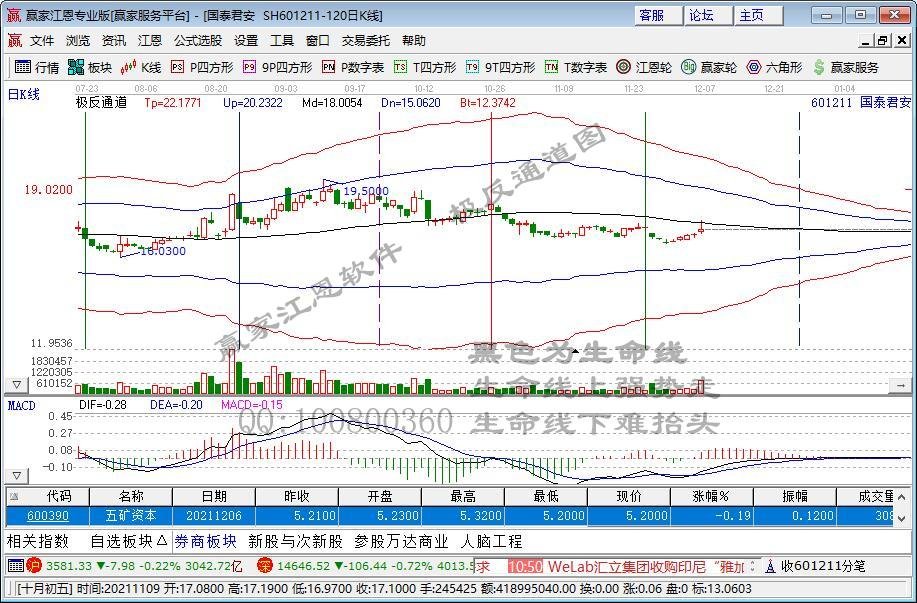Viewport: 917px width, 603px height.
Task: Click the WeLab汇立集团 news ticker headline
Action: [647, 566]
